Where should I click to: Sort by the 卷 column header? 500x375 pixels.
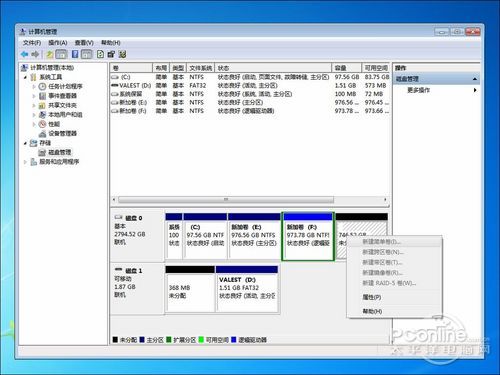pyautogui.click(x=131, y=68)
